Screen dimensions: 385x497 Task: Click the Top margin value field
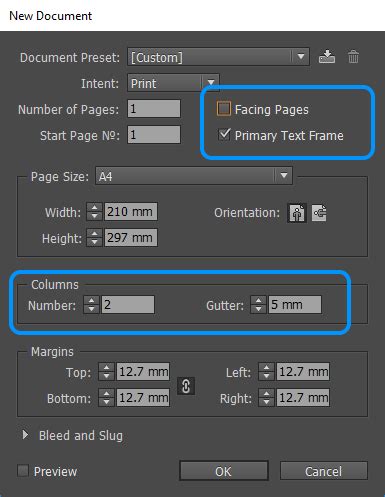tap(143, 371)
